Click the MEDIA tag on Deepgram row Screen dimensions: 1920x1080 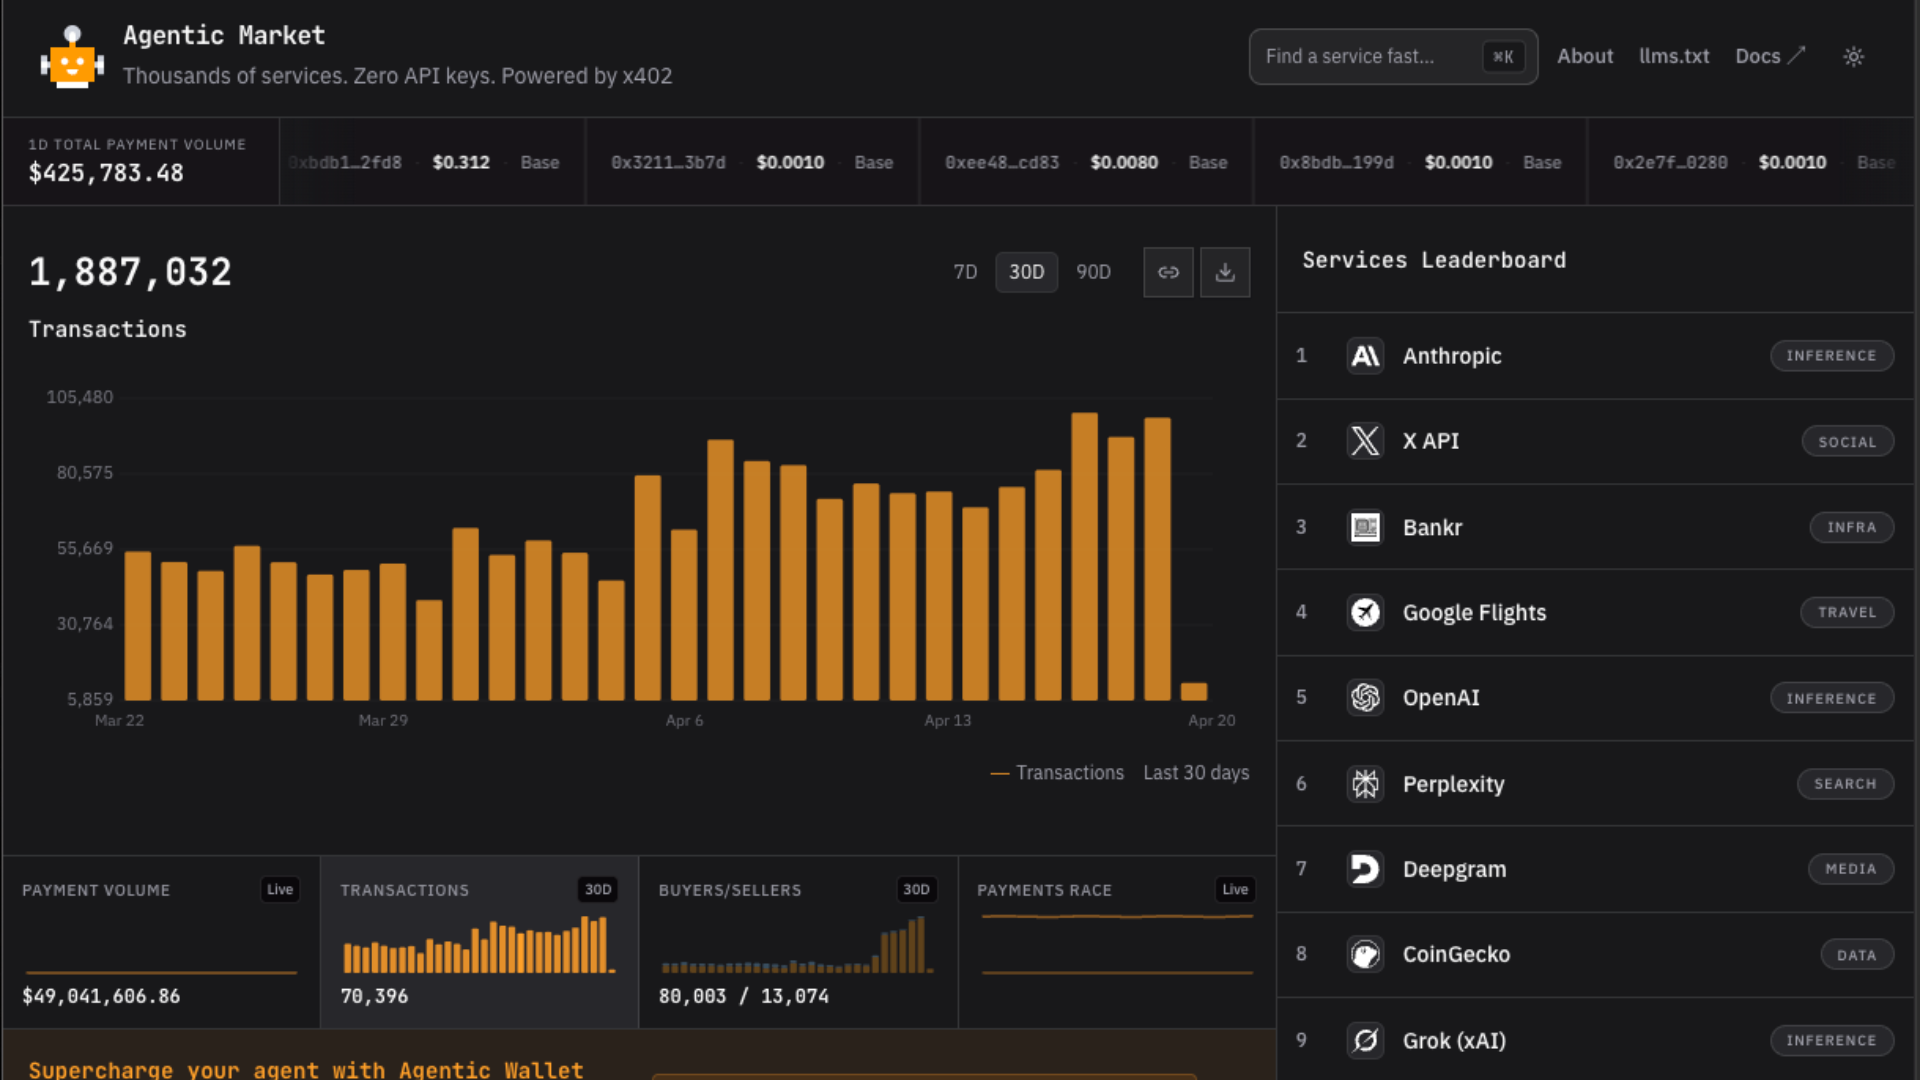click(1850, 869)
